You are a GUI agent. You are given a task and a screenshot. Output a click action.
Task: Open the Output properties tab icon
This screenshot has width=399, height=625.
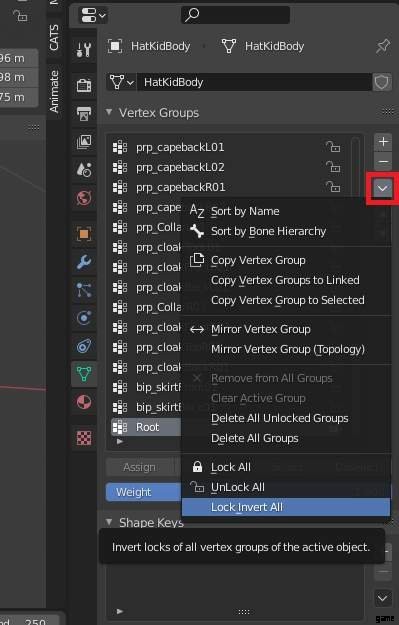point(84,113)
